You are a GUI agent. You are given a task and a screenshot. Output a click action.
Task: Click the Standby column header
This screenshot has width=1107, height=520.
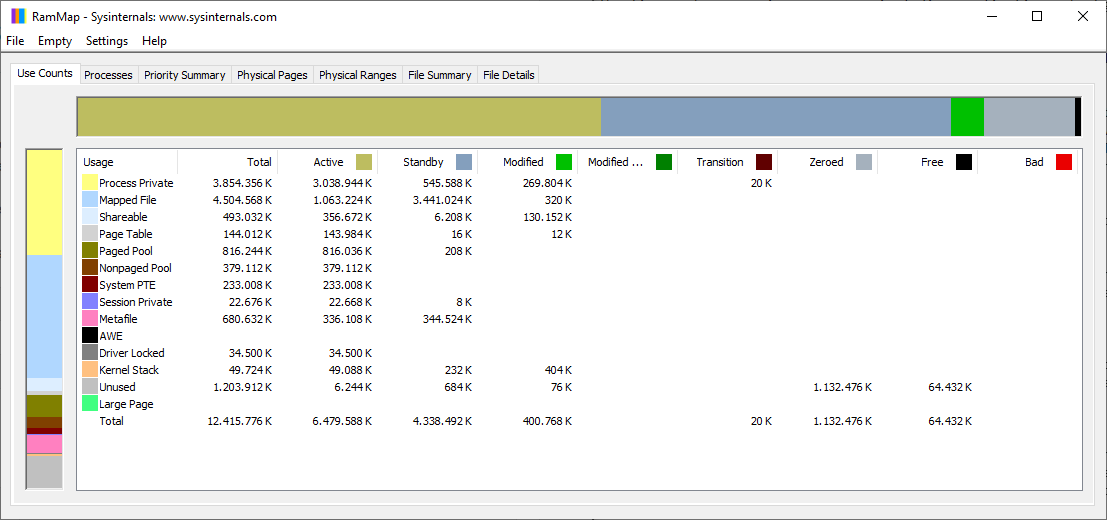(428, 162)
